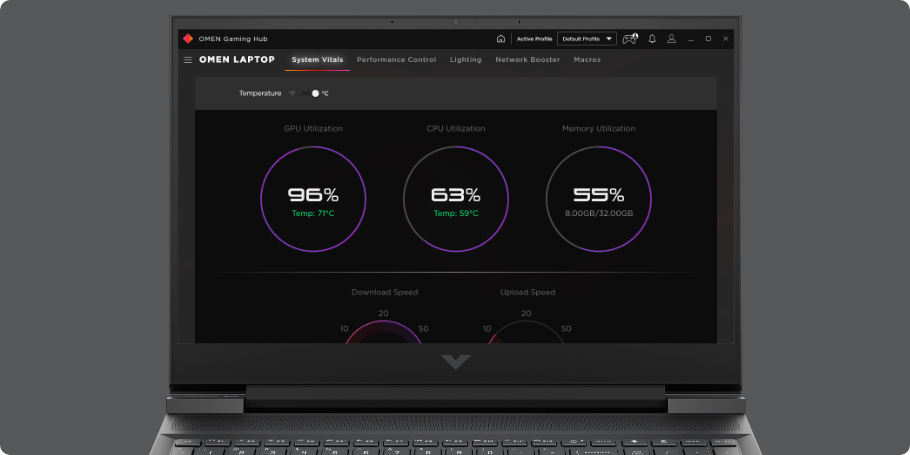The image size is (910, 455).
Task: Open the hamburger menu beside OMEN LAPTOP
Action: (x=188, y=60)
